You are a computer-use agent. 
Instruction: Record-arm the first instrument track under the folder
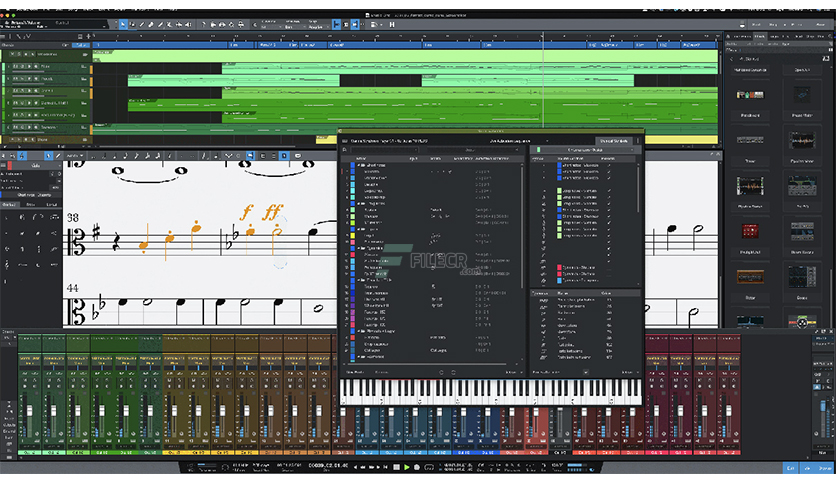coord(29,66)
